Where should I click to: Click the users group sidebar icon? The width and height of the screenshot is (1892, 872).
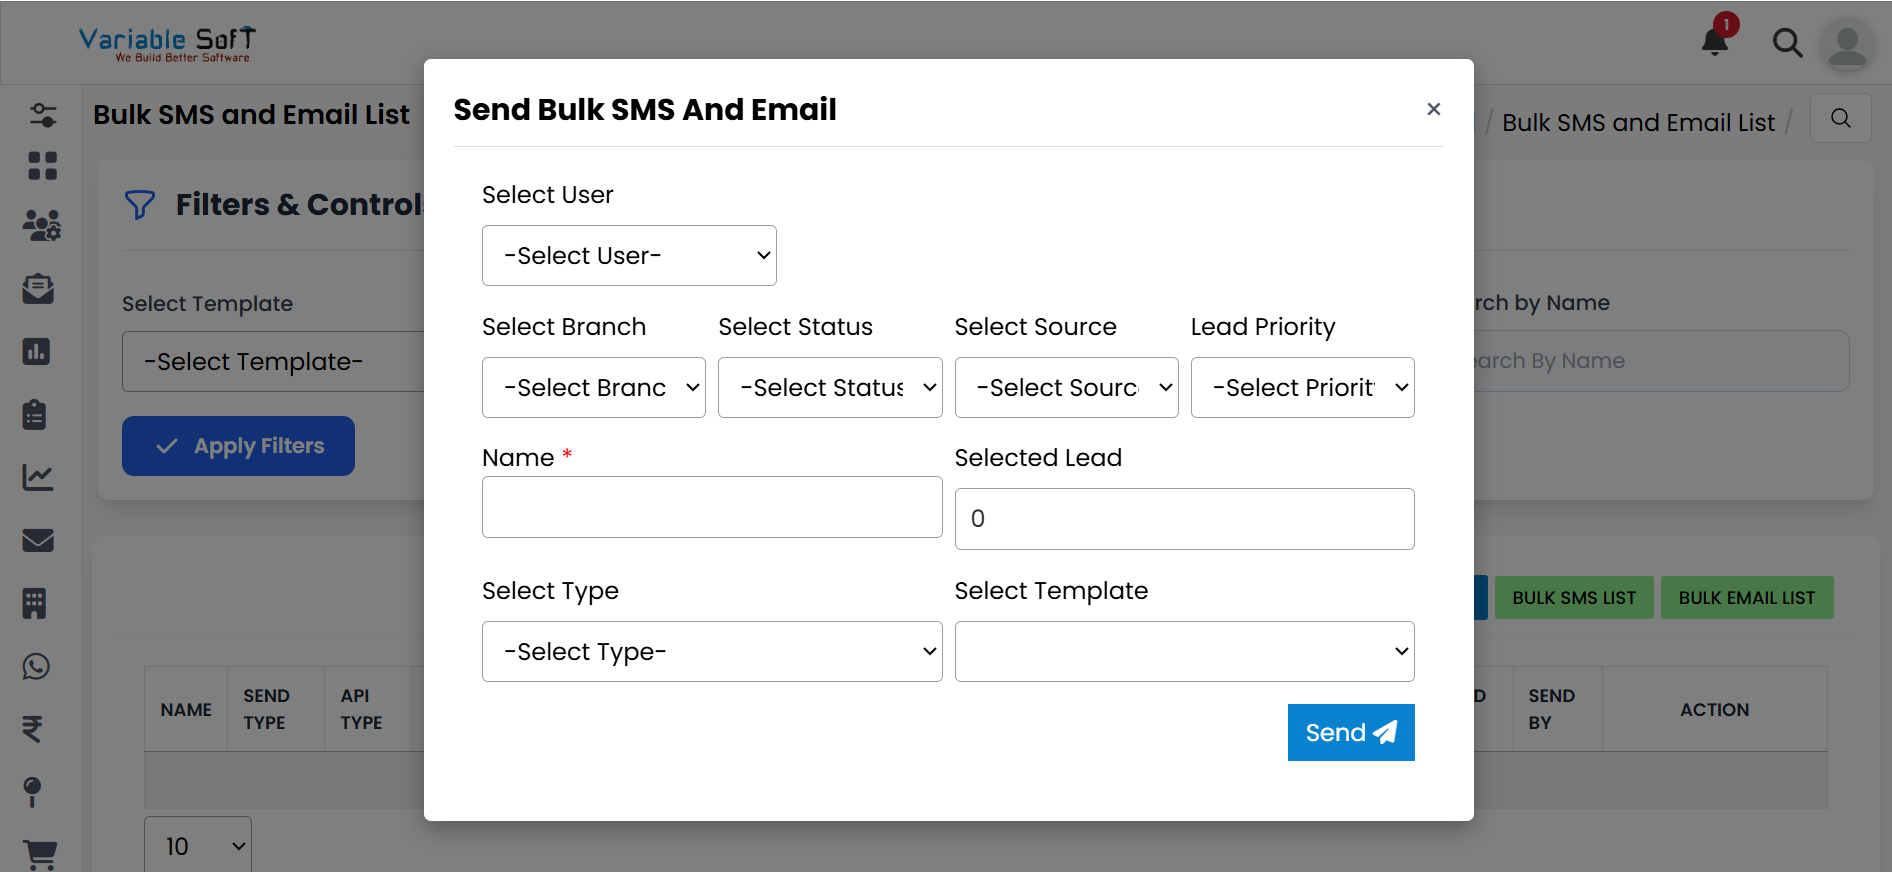point(41,226)
